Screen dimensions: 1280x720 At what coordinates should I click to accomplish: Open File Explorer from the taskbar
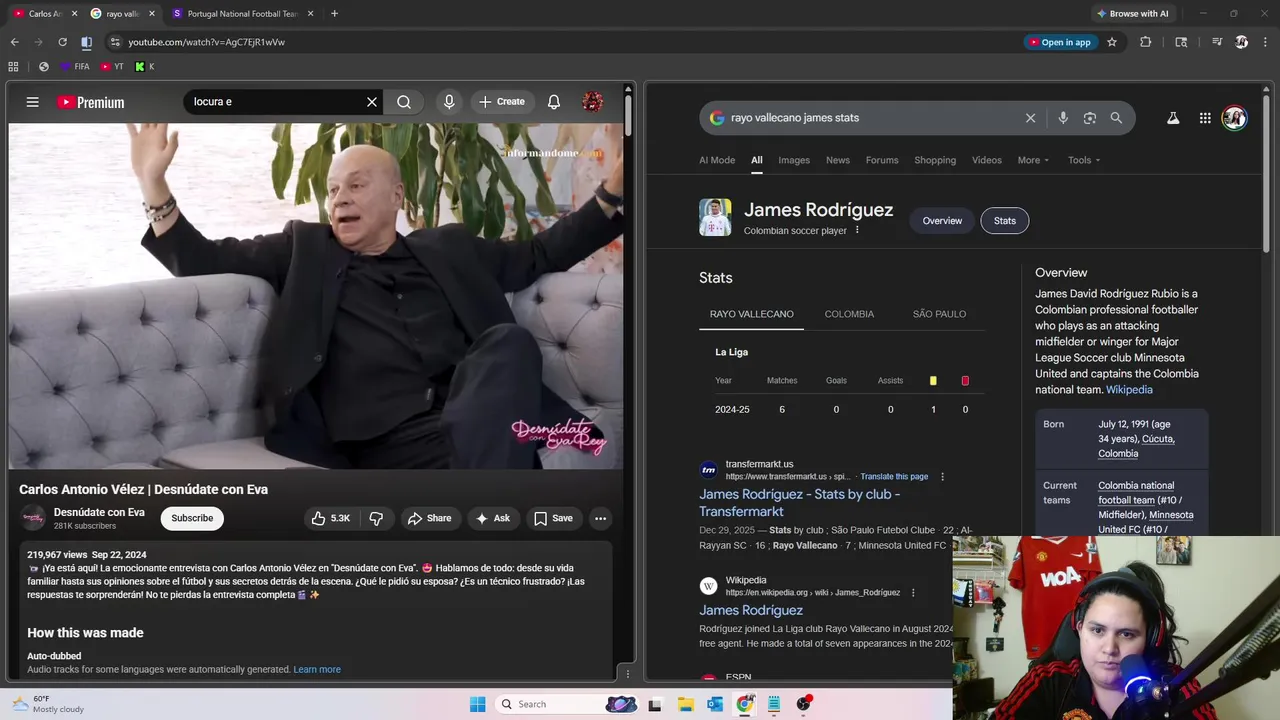click(x=685, y=704)
